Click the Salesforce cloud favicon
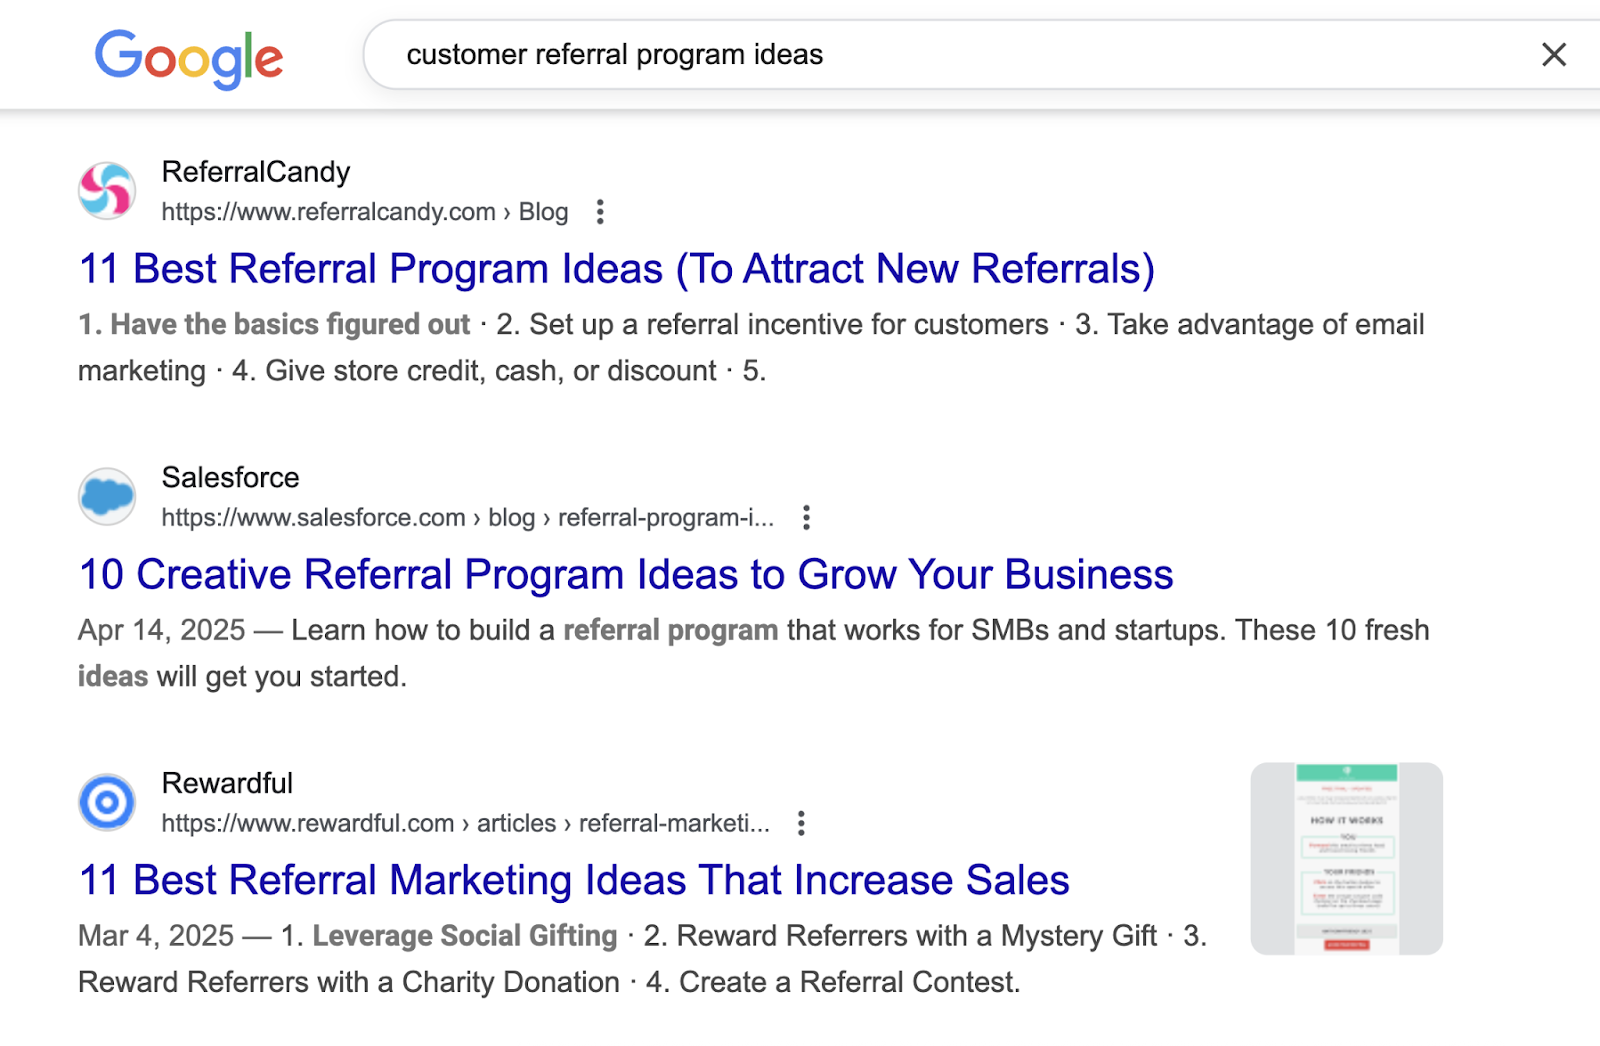The image size is (1600, 1046). click(x=106, y=497)
